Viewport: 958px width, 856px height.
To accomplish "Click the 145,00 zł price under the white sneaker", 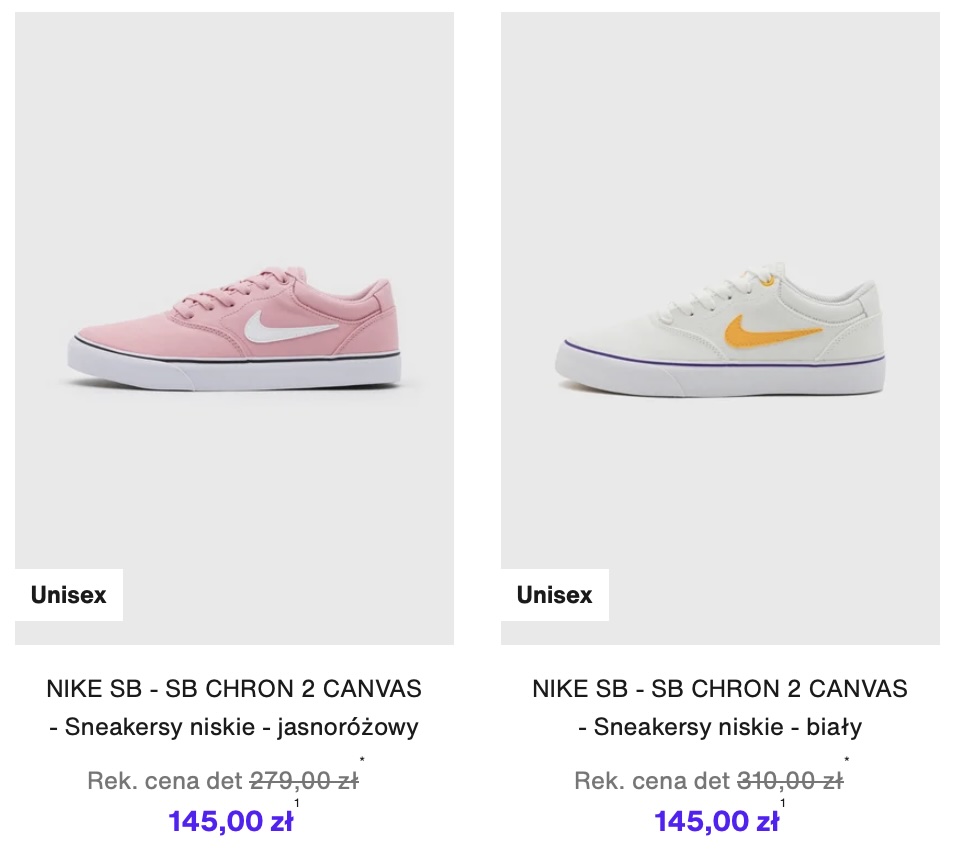I will click(716, 822).
